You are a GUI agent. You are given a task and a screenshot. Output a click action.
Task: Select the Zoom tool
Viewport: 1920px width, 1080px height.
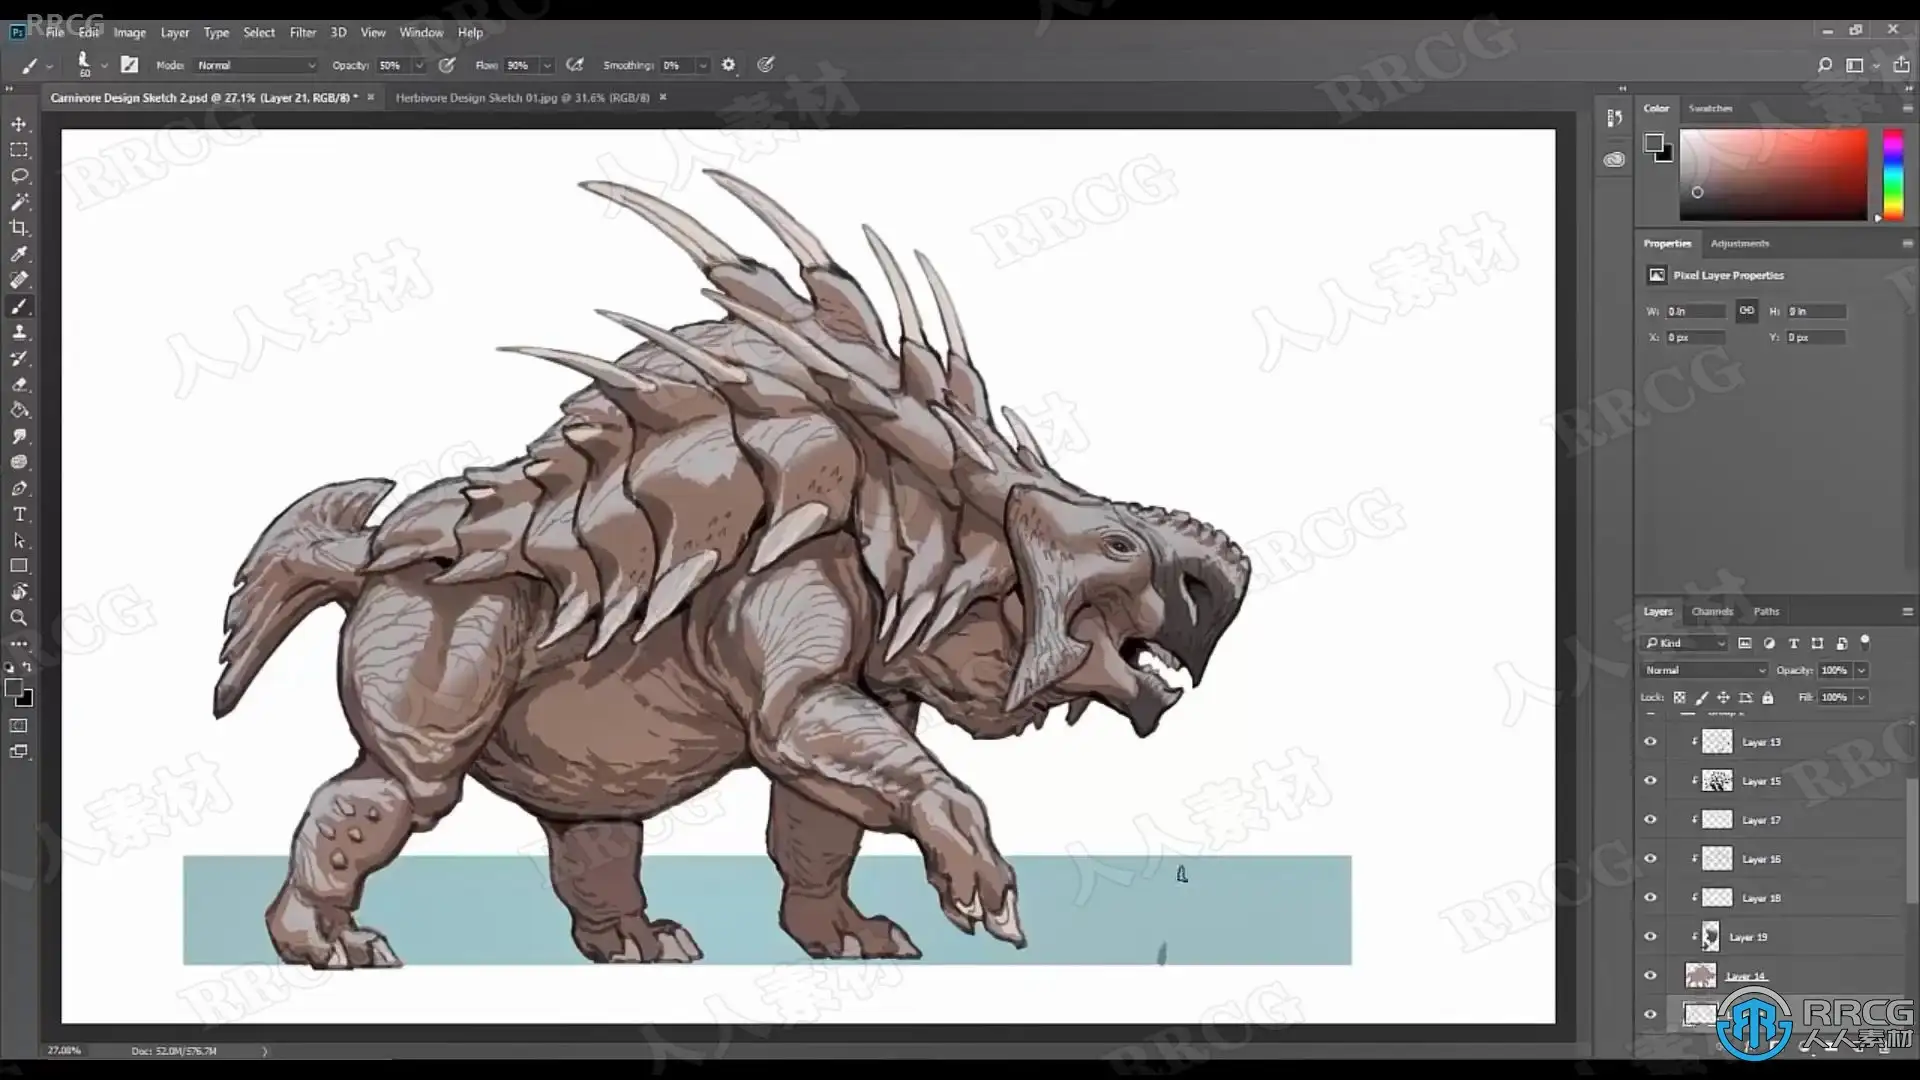click(x=19, y=618)
